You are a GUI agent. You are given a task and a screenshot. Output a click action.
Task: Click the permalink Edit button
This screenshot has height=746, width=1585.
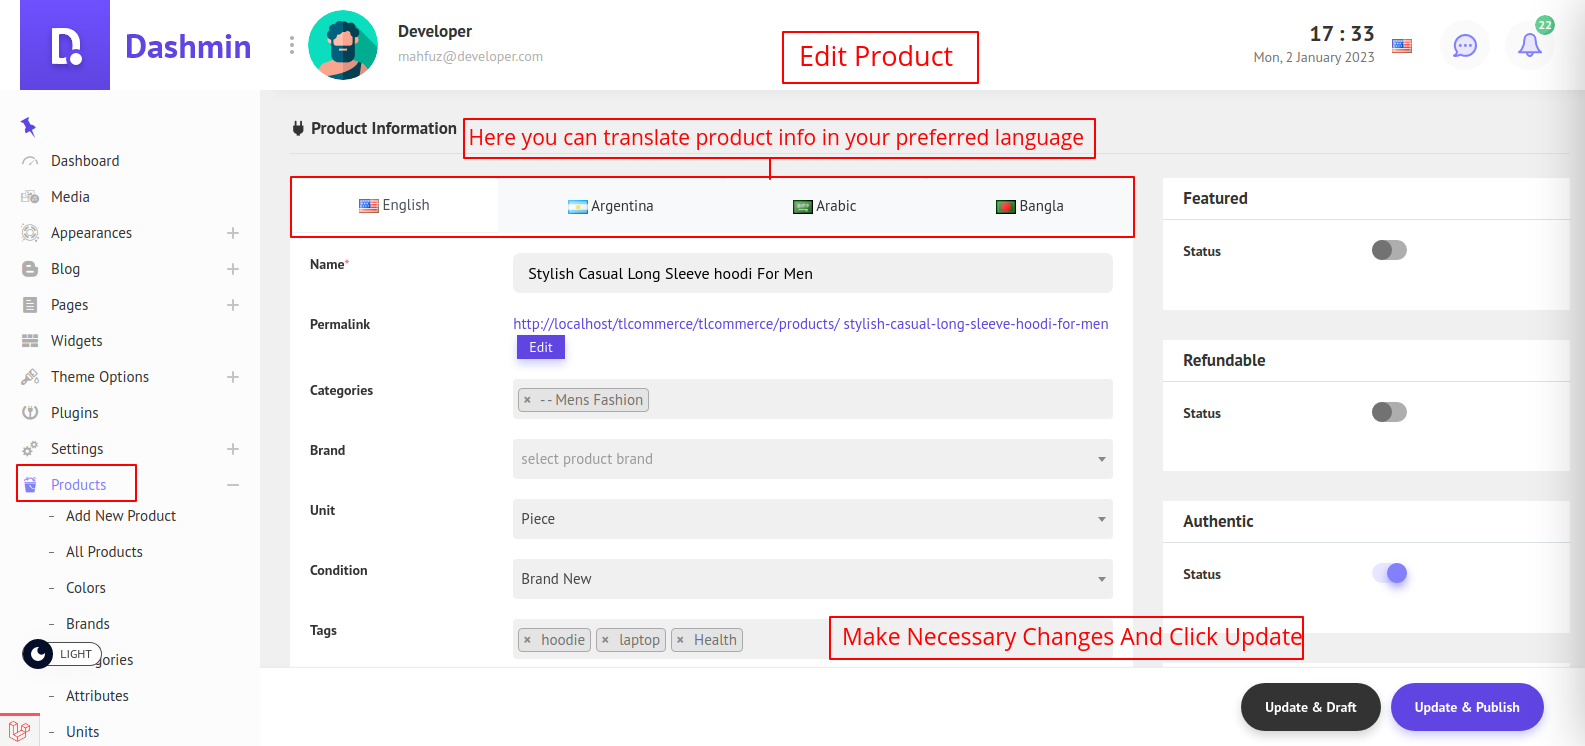541,347
